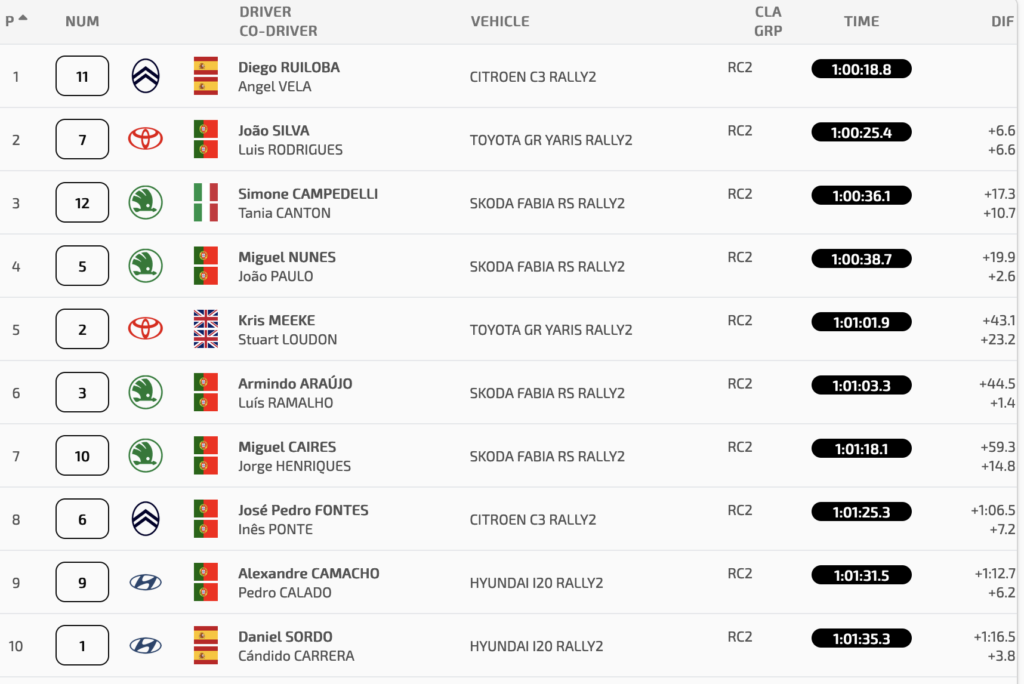Click the sort arrow on P column
The width and height of the screenshot is (1024, 684).
tap(23, 18)
